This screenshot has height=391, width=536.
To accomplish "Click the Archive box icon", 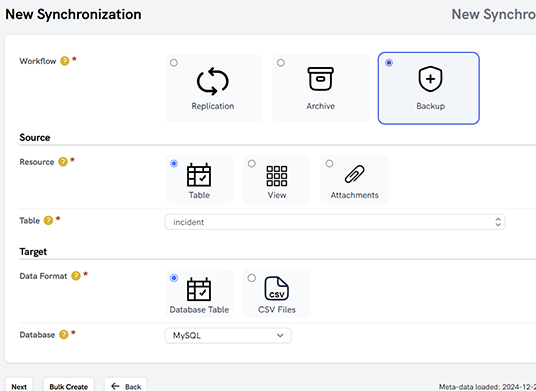I will pyautogui.click(x=320, y=79).
